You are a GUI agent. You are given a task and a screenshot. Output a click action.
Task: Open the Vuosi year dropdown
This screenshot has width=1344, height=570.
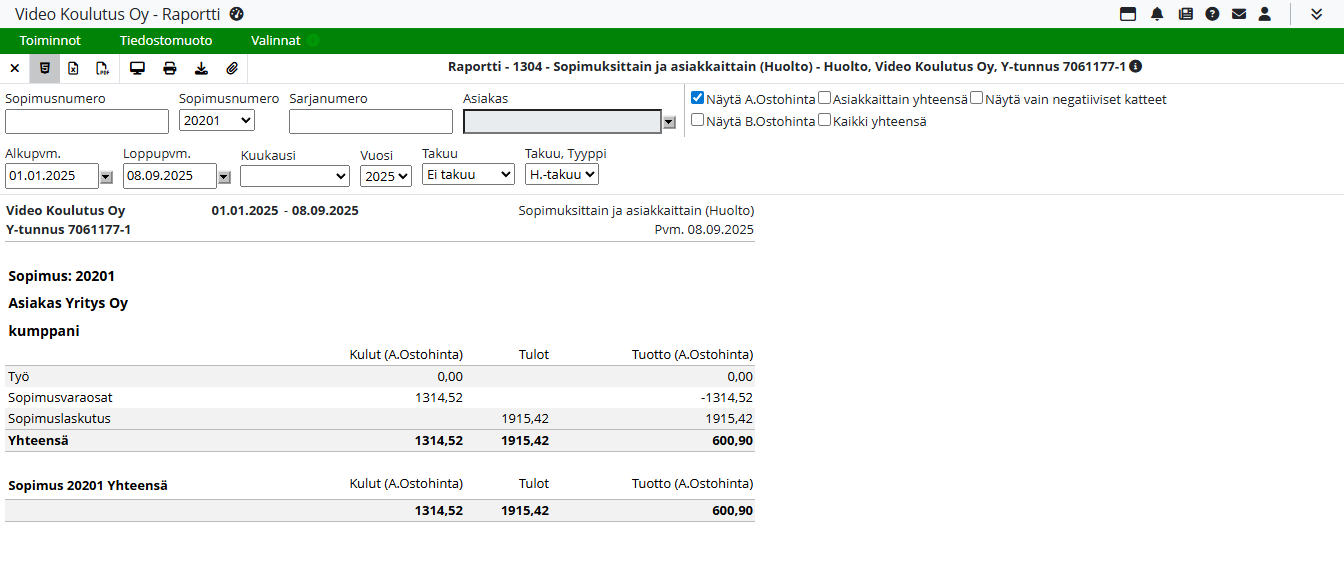tap(386, 176)
